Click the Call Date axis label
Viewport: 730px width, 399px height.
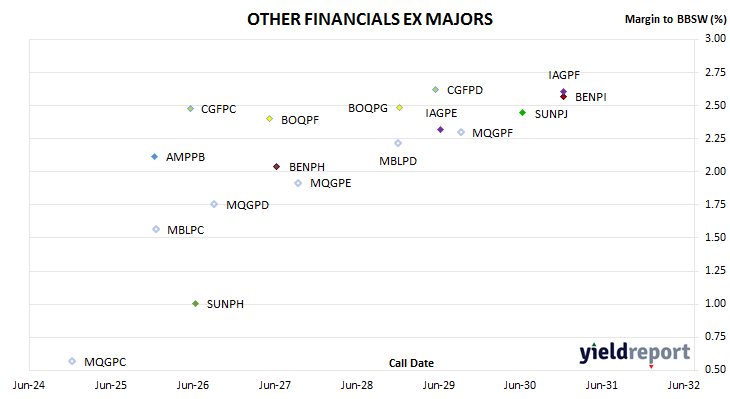411,363
